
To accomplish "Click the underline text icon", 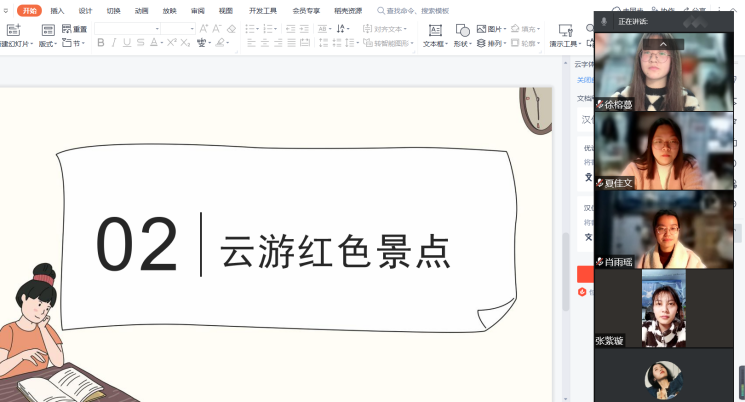I will point(127,44).
